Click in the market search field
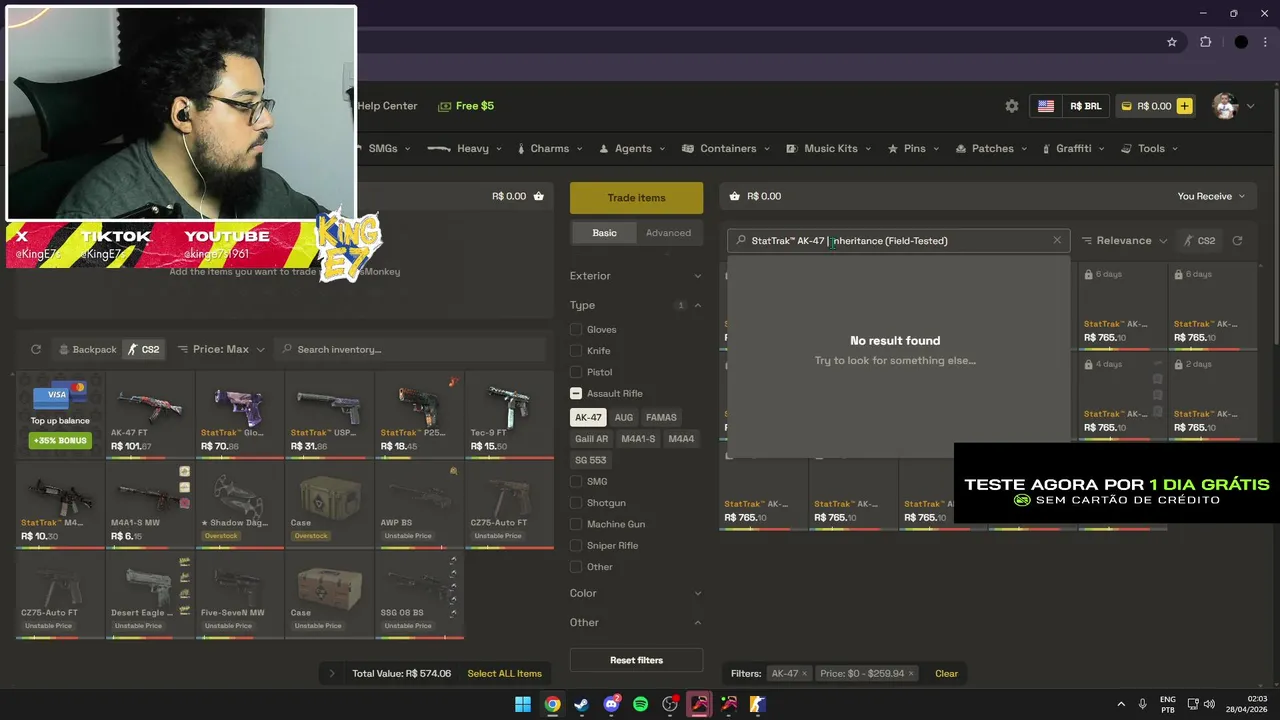The height and width of the screenshot is (720, 1280). (x=900, y=240)
